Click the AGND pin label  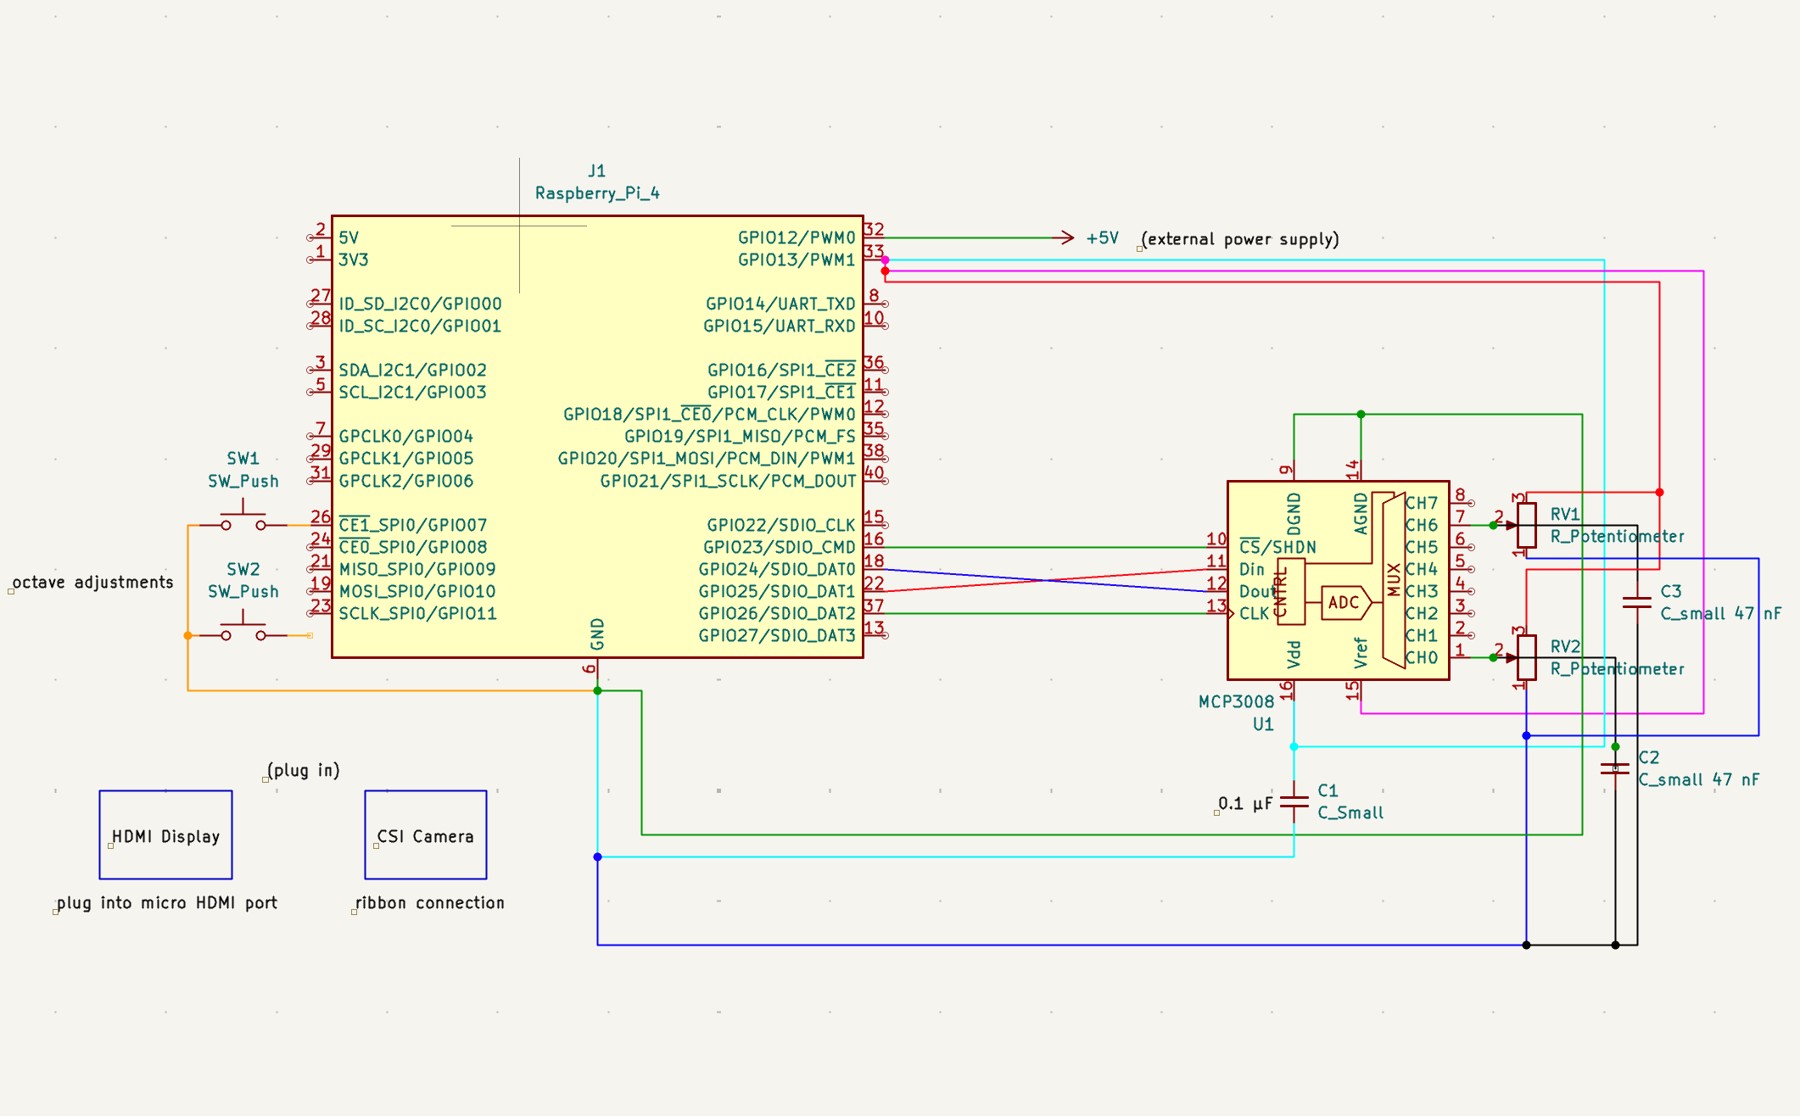click(x=1360, y=514)
